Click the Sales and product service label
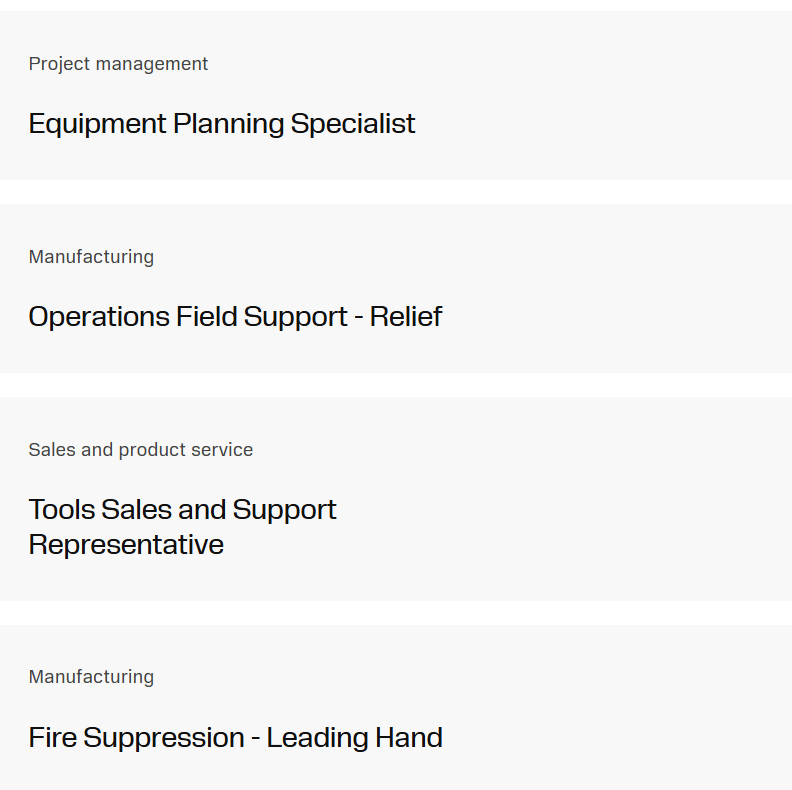The image size is (792, 790). click(x=140, y=450)
